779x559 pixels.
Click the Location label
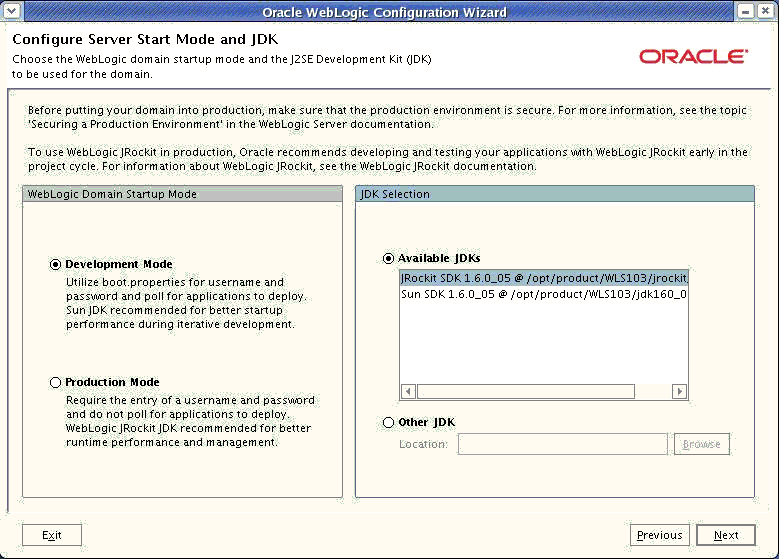coord(423,444)
